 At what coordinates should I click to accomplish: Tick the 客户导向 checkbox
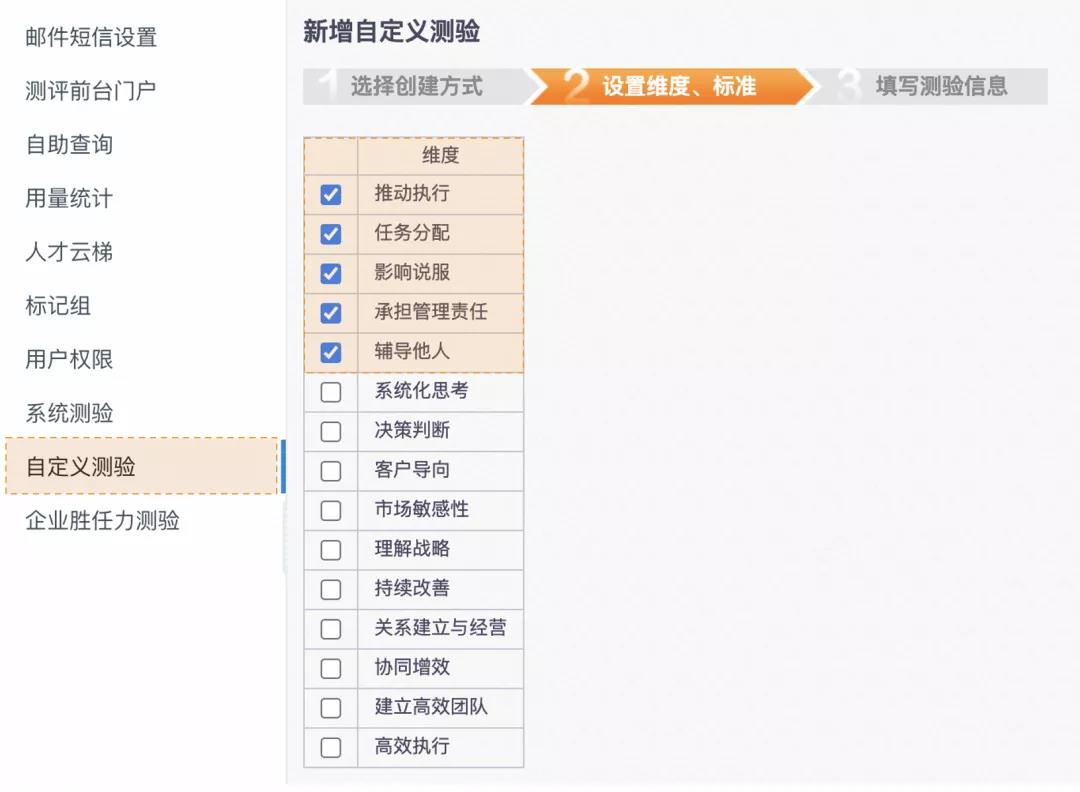(331, 471)
